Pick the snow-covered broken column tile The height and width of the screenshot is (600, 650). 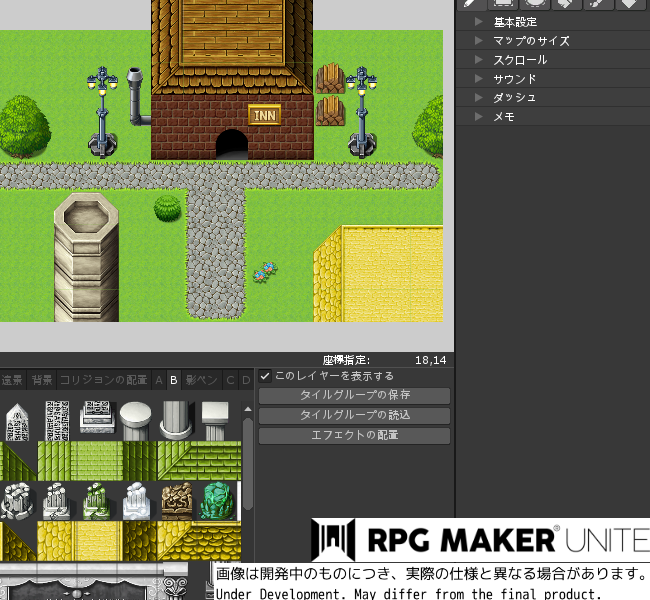tap(137, 501)
